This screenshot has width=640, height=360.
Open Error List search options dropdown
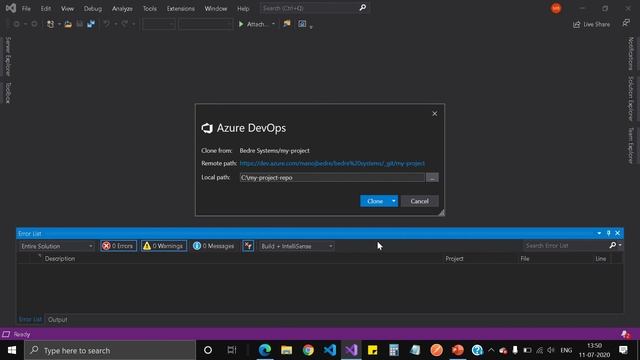coord(620,245)
